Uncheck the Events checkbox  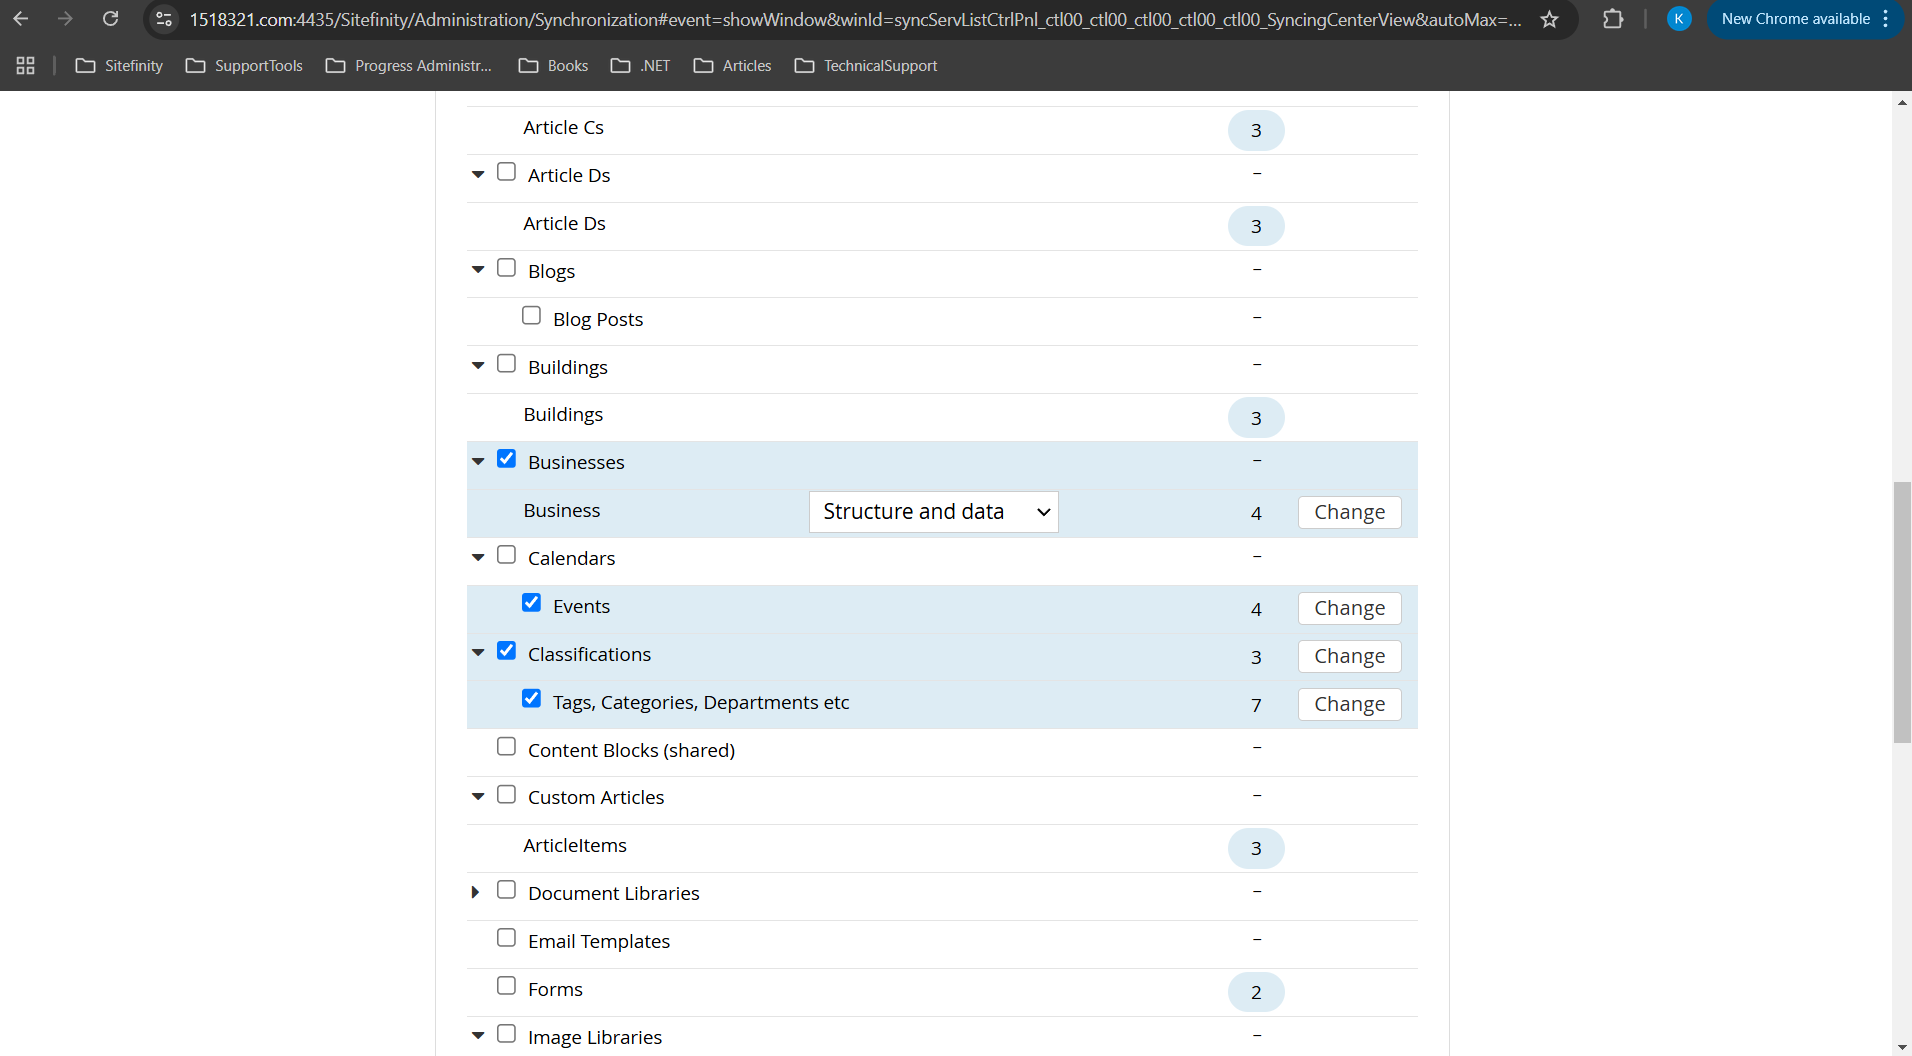click(532, 603)
